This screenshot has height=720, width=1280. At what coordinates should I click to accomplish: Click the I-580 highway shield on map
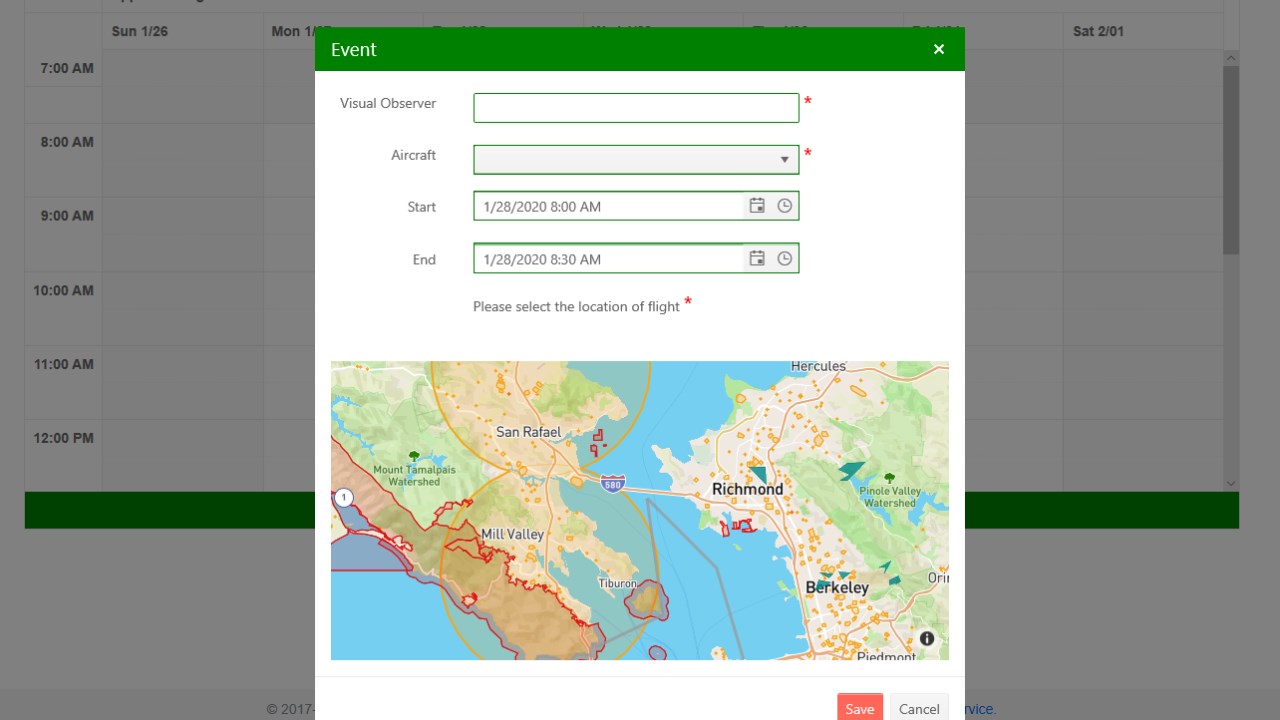[x=613, y=484]
